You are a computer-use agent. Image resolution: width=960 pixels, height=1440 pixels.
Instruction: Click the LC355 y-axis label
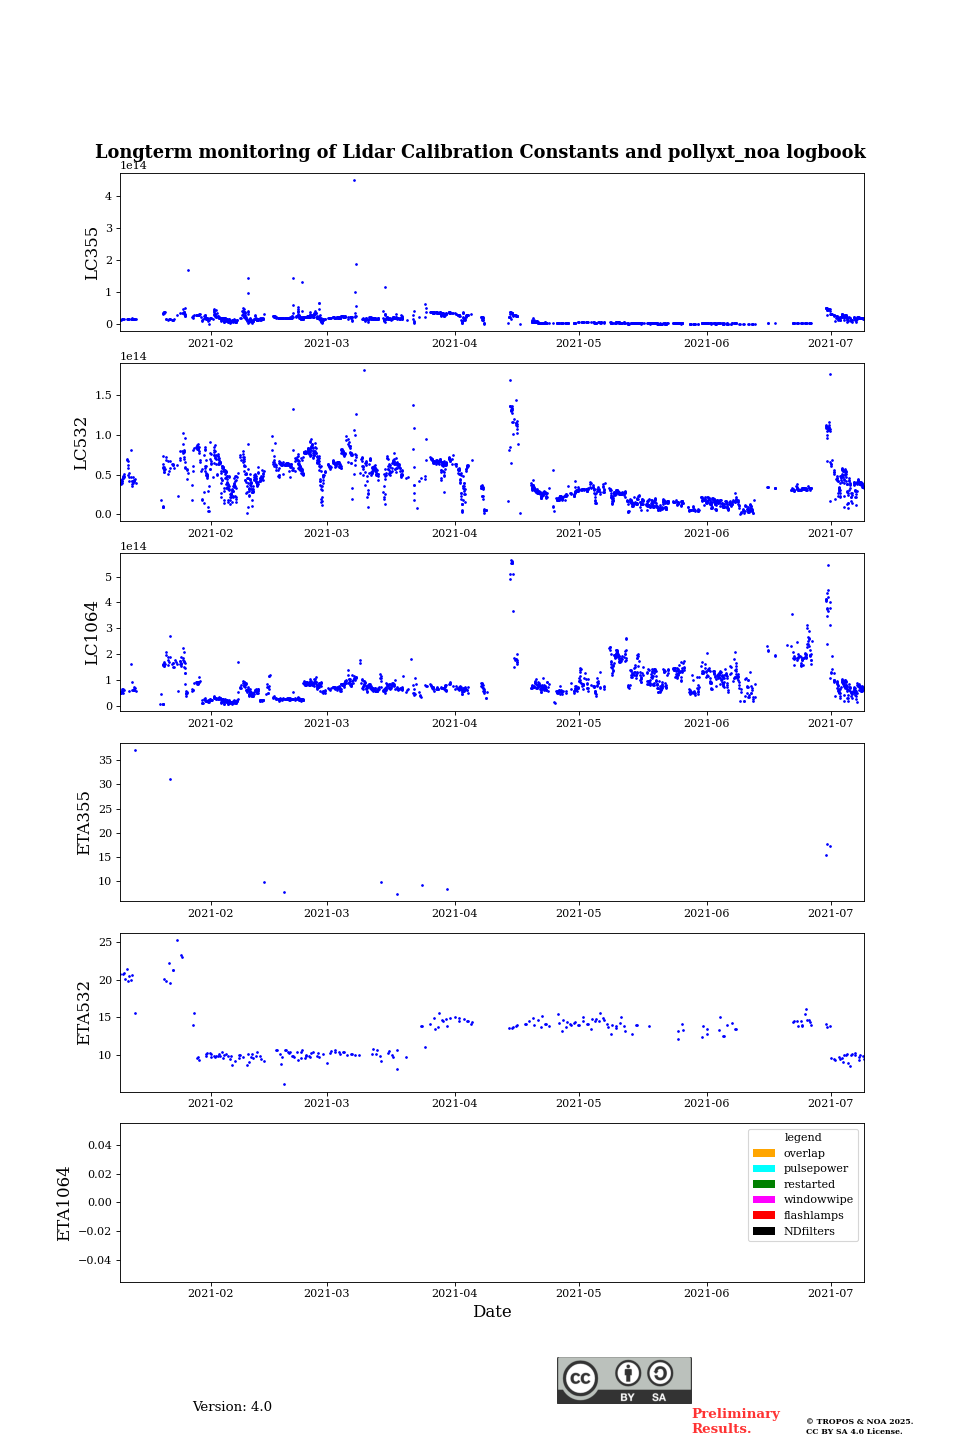[x=92, y=253]
